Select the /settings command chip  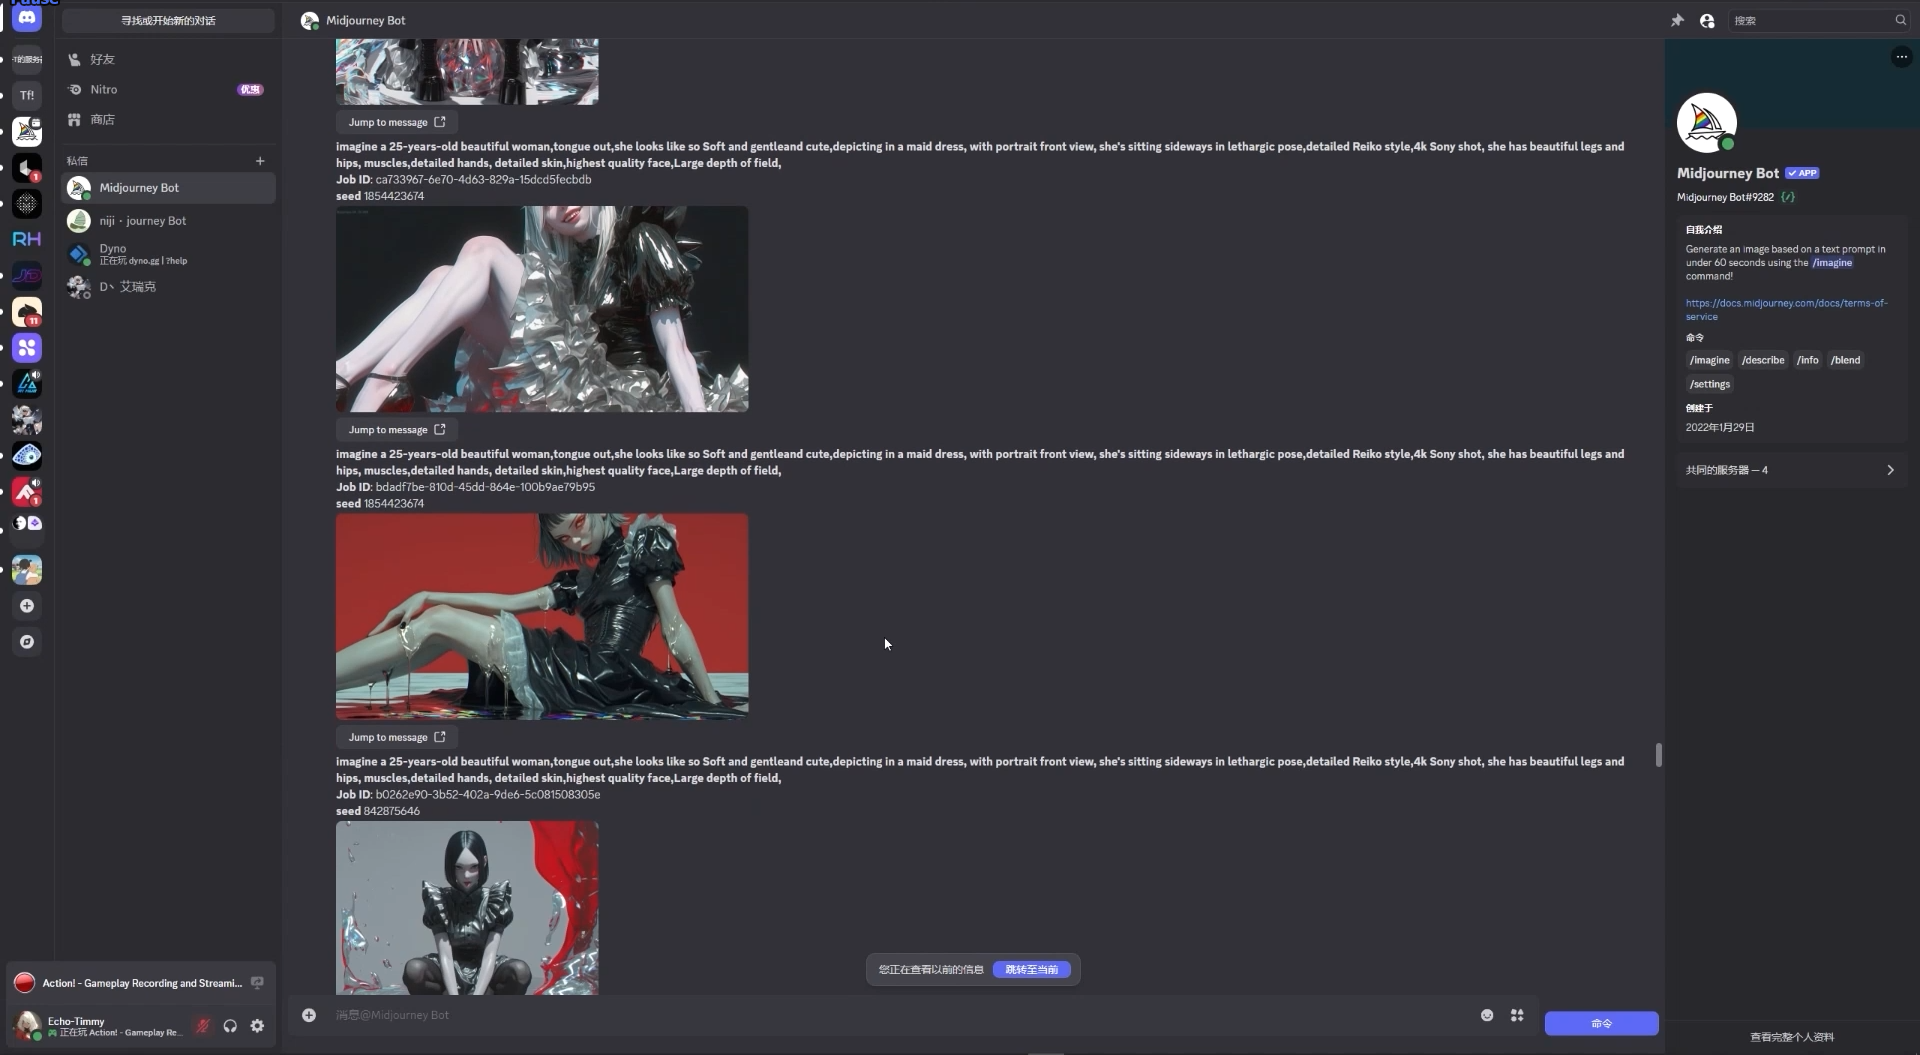tap(1709, 384)
